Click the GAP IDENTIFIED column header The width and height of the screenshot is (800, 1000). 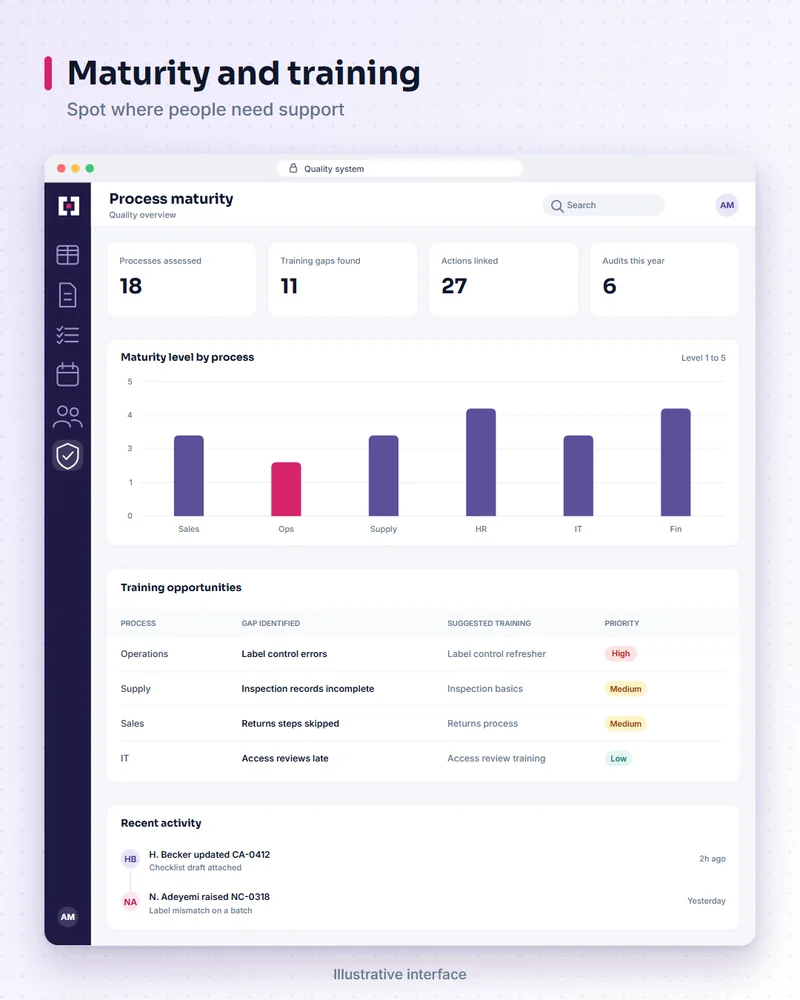coord(270,623)
